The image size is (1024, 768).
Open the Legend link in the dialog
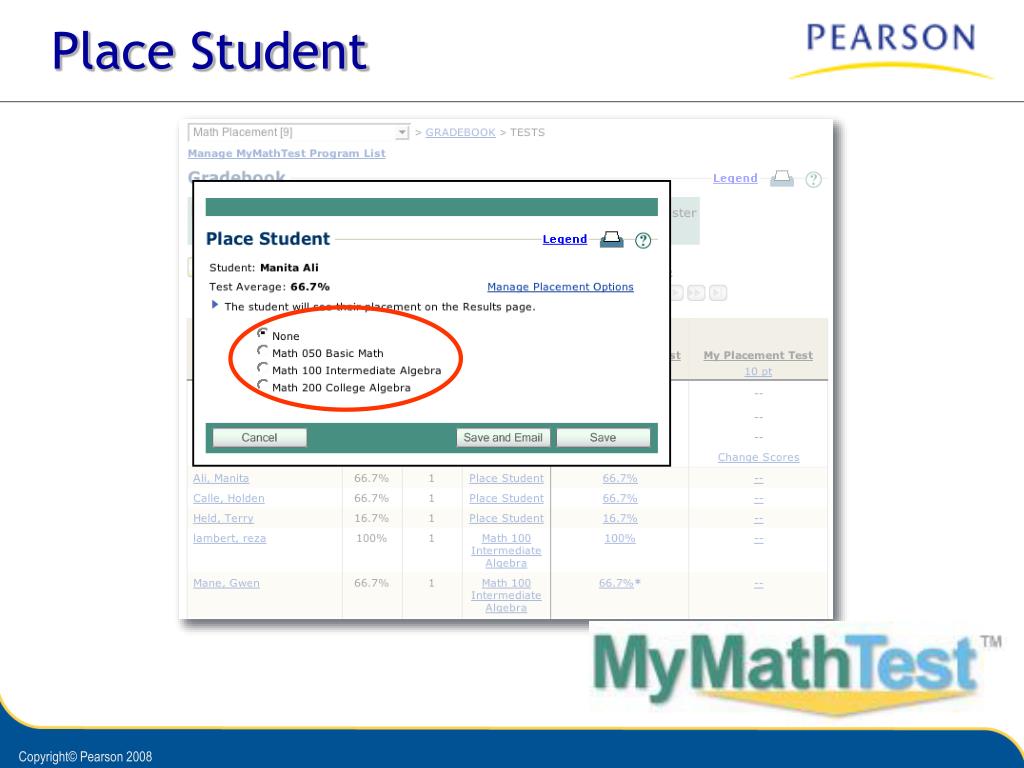(565, 239)
